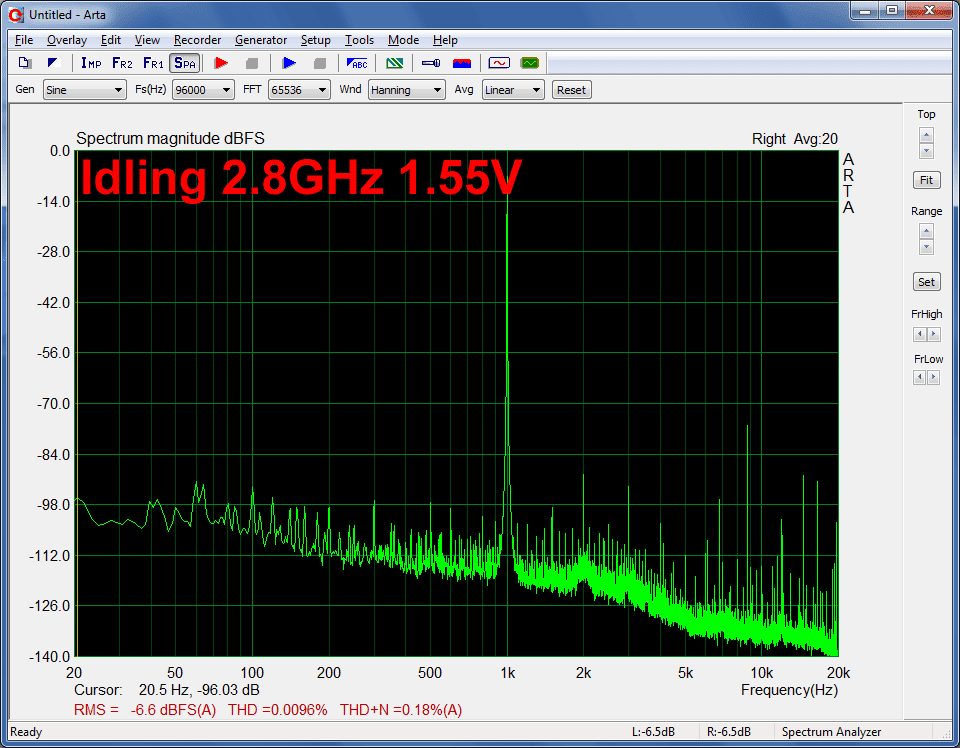Click the Cursor 20.5 Hz readout
This screenshot has width=960, height=748.
[167, 690]
